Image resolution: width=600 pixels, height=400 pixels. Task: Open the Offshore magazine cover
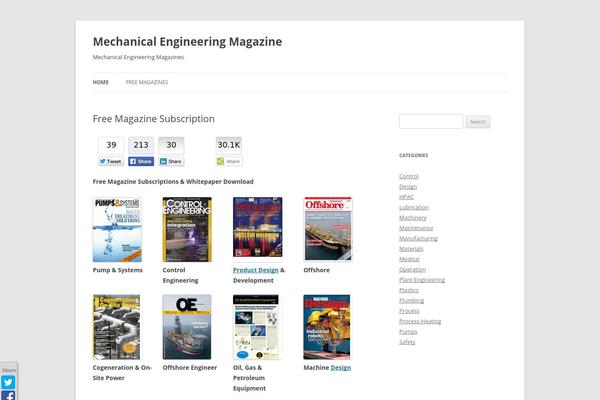point(328,229)
